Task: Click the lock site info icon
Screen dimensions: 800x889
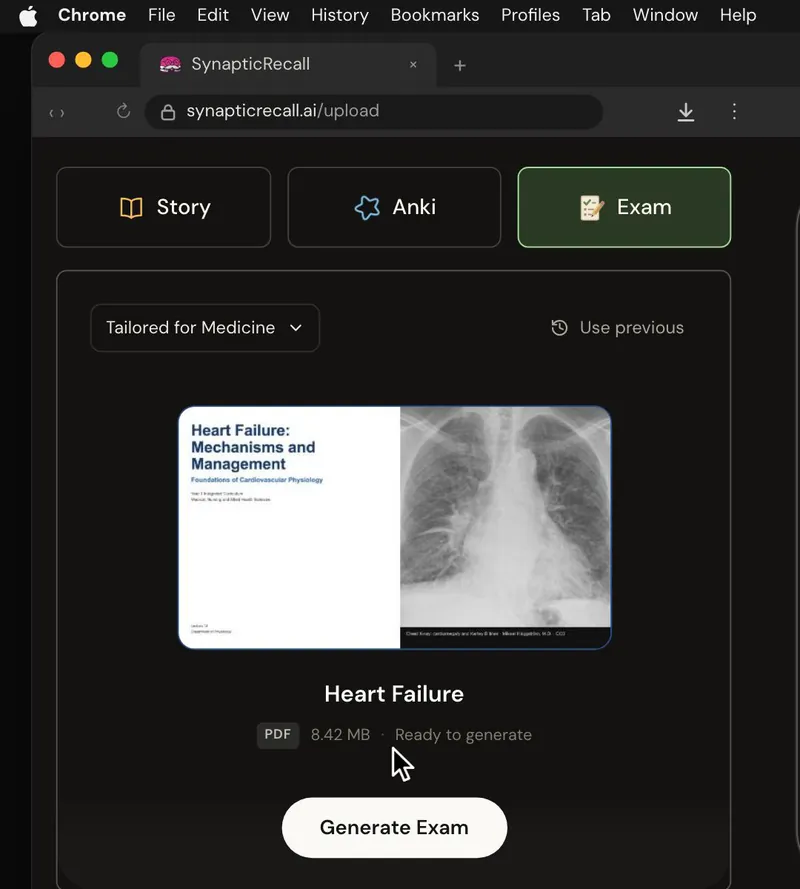Action: click(168, 112)
